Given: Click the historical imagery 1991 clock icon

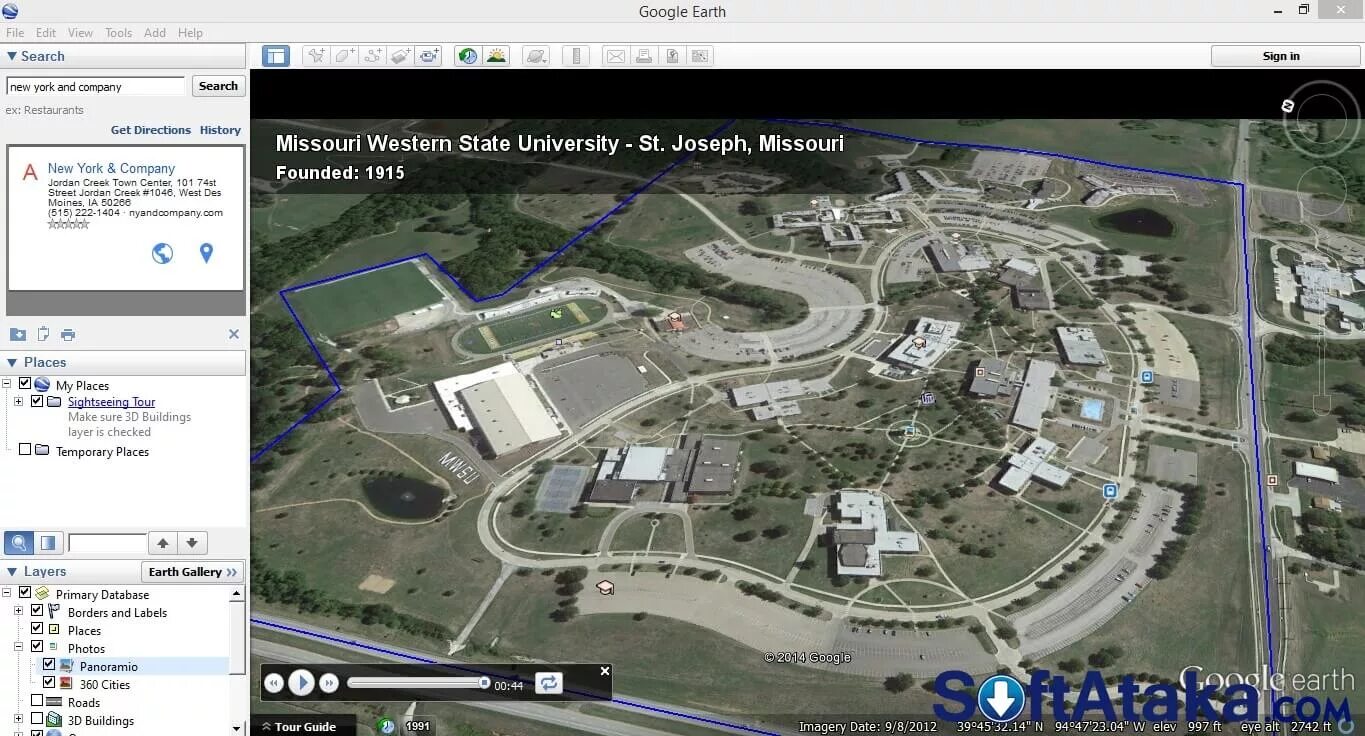Looking at the screenshot, I should 387,726.
